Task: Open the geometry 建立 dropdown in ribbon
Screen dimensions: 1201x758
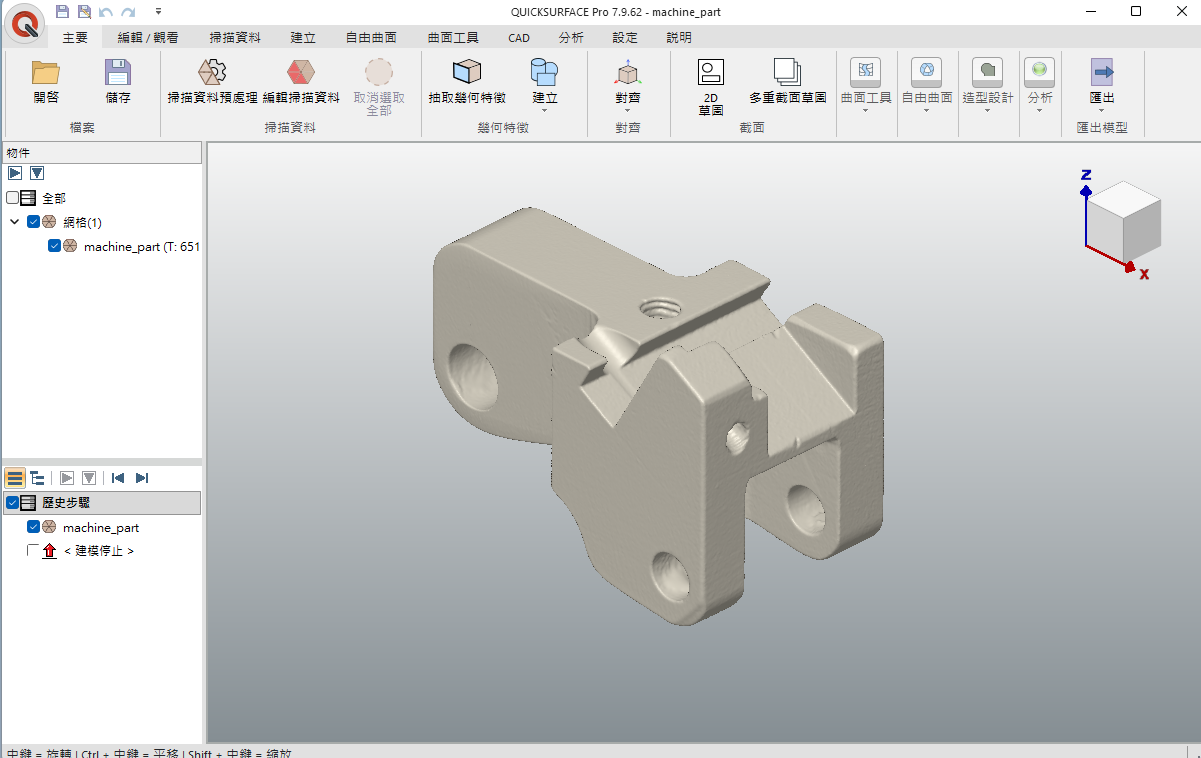Action: pyautogui.click(x=544, y=110)
